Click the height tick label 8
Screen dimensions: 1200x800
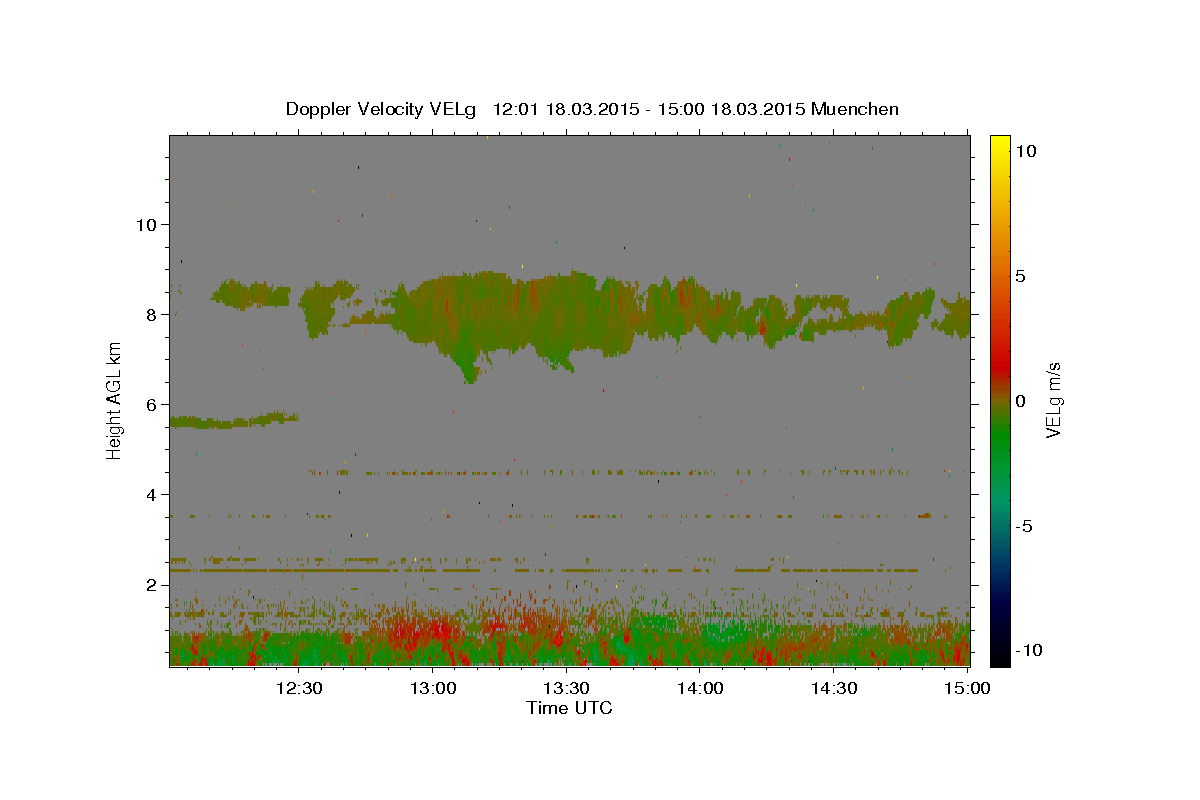(x=153, y=314)
